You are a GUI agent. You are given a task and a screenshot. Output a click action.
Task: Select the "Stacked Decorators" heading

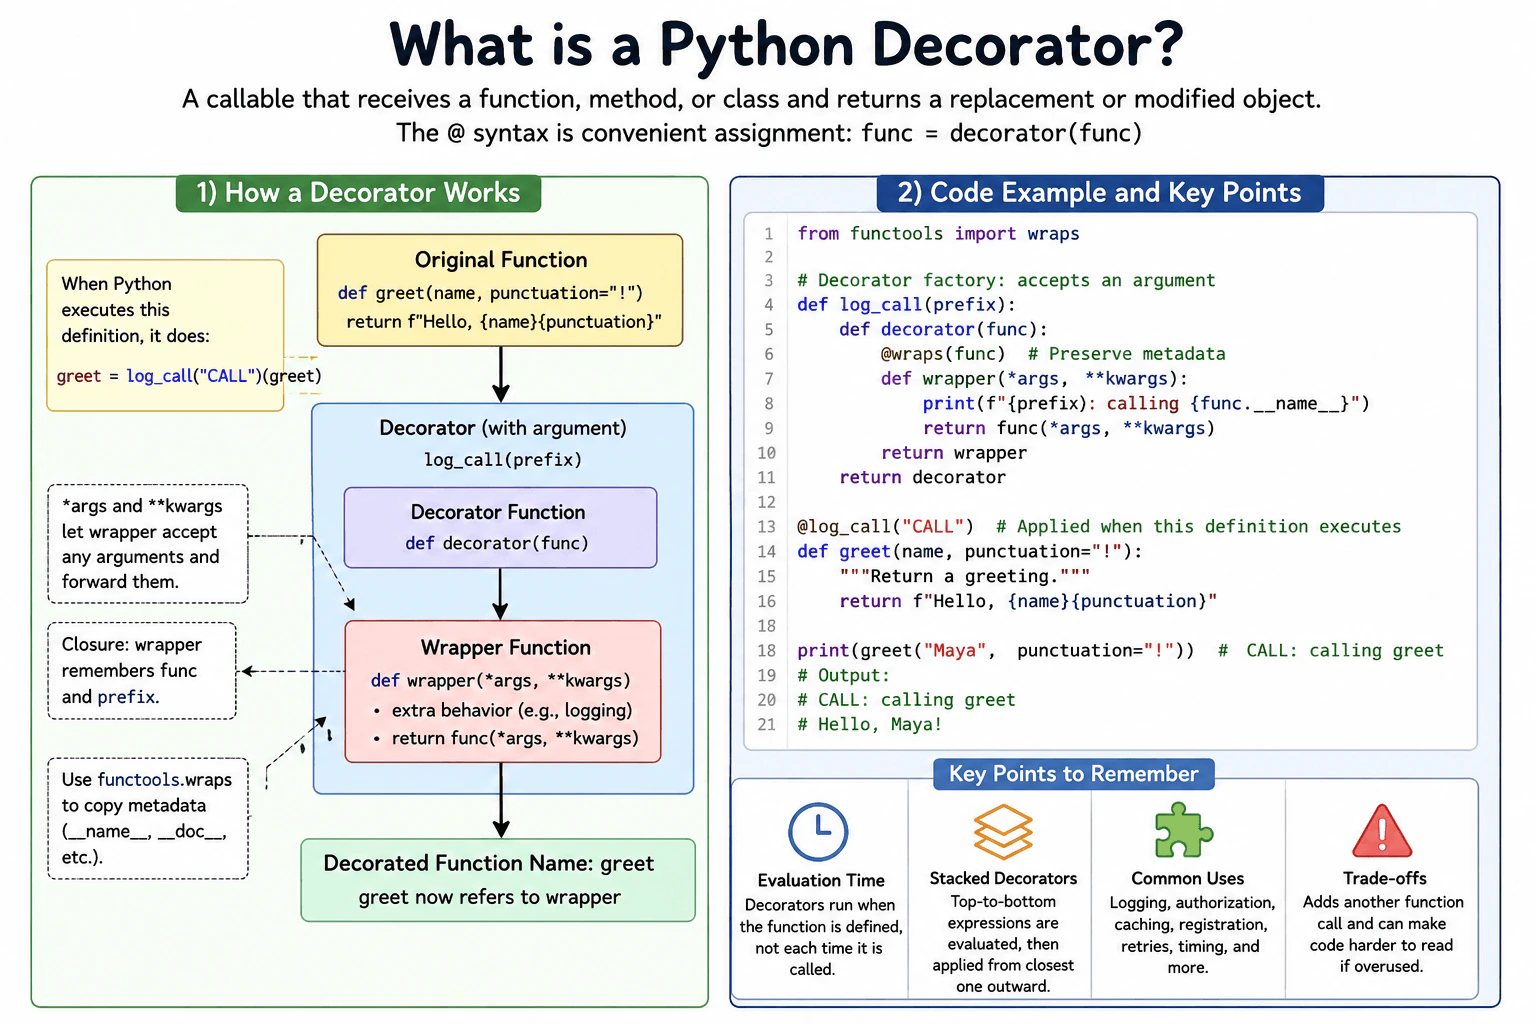pos(1003,879)
